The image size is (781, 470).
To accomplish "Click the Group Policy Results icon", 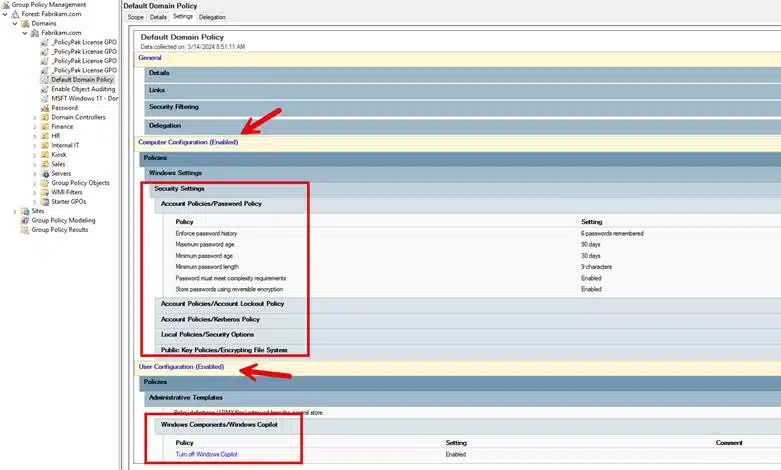I will point(24,230).
